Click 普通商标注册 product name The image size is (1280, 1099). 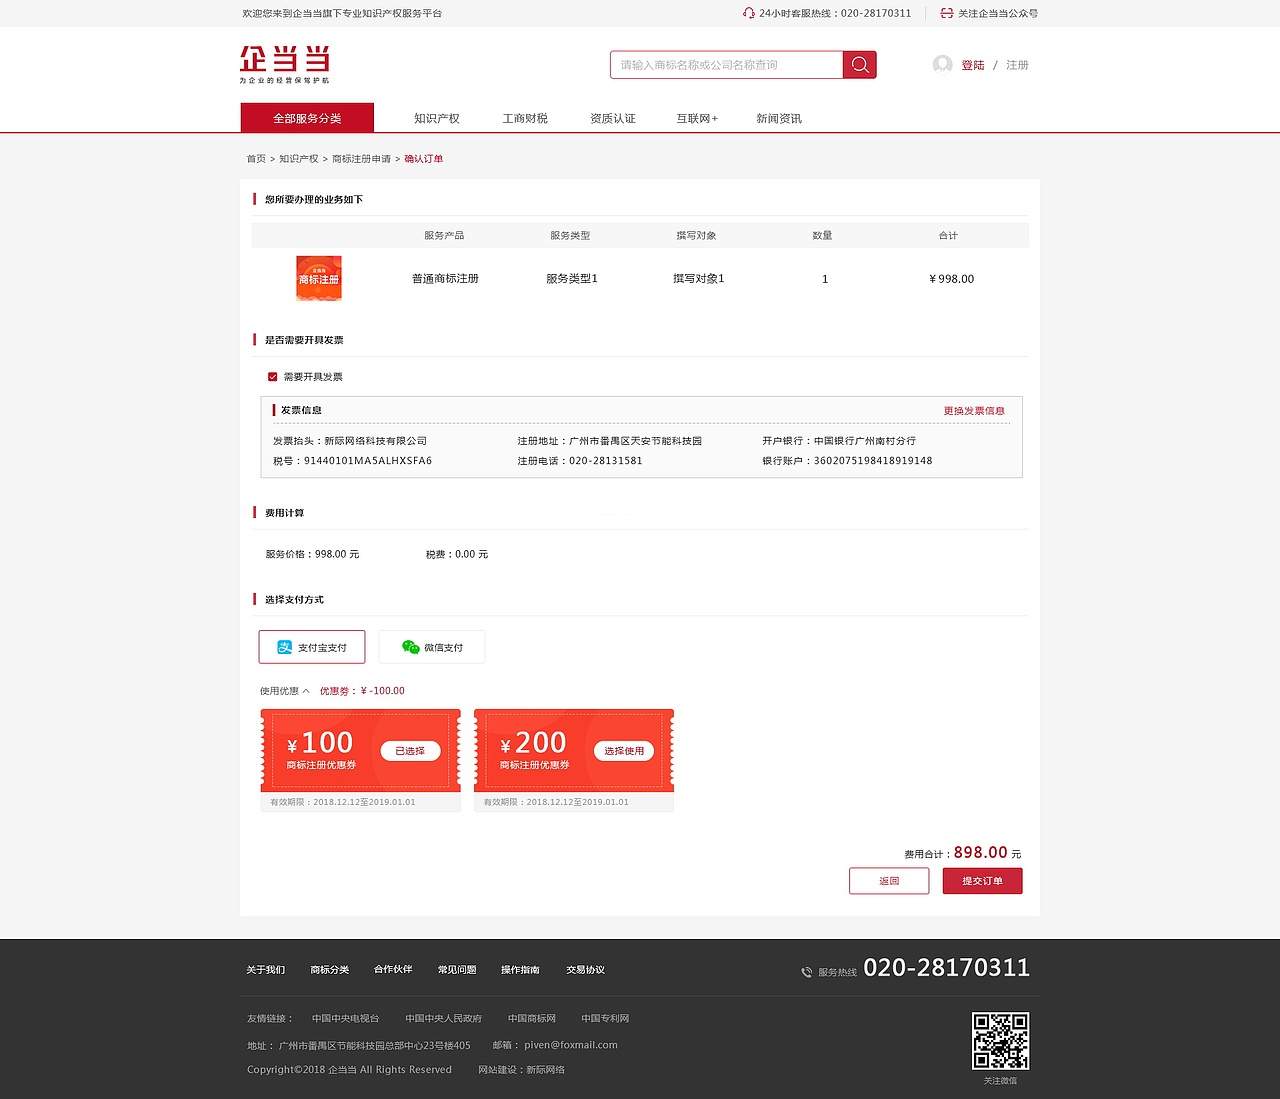click(445, 279)
